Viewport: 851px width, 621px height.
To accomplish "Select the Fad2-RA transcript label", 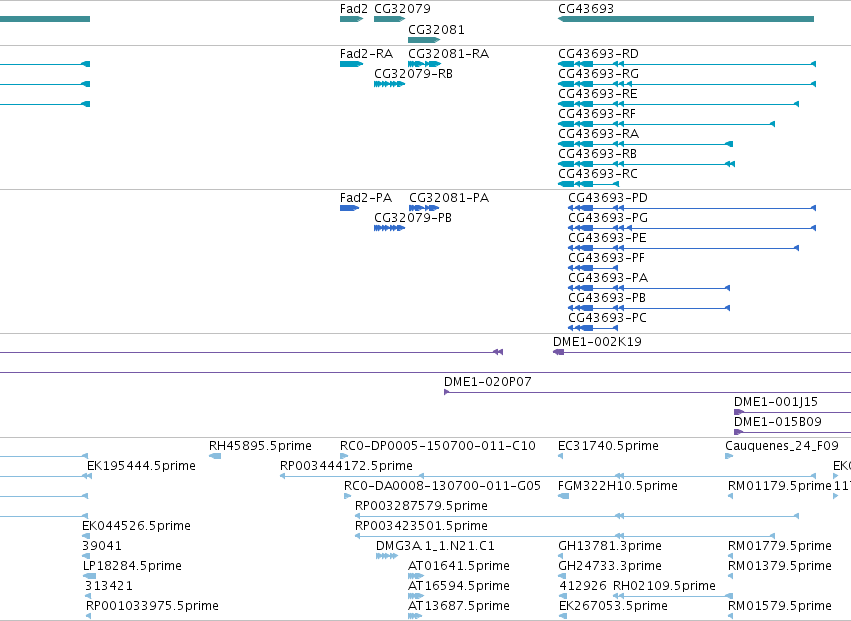I will [x=366, y=54].
